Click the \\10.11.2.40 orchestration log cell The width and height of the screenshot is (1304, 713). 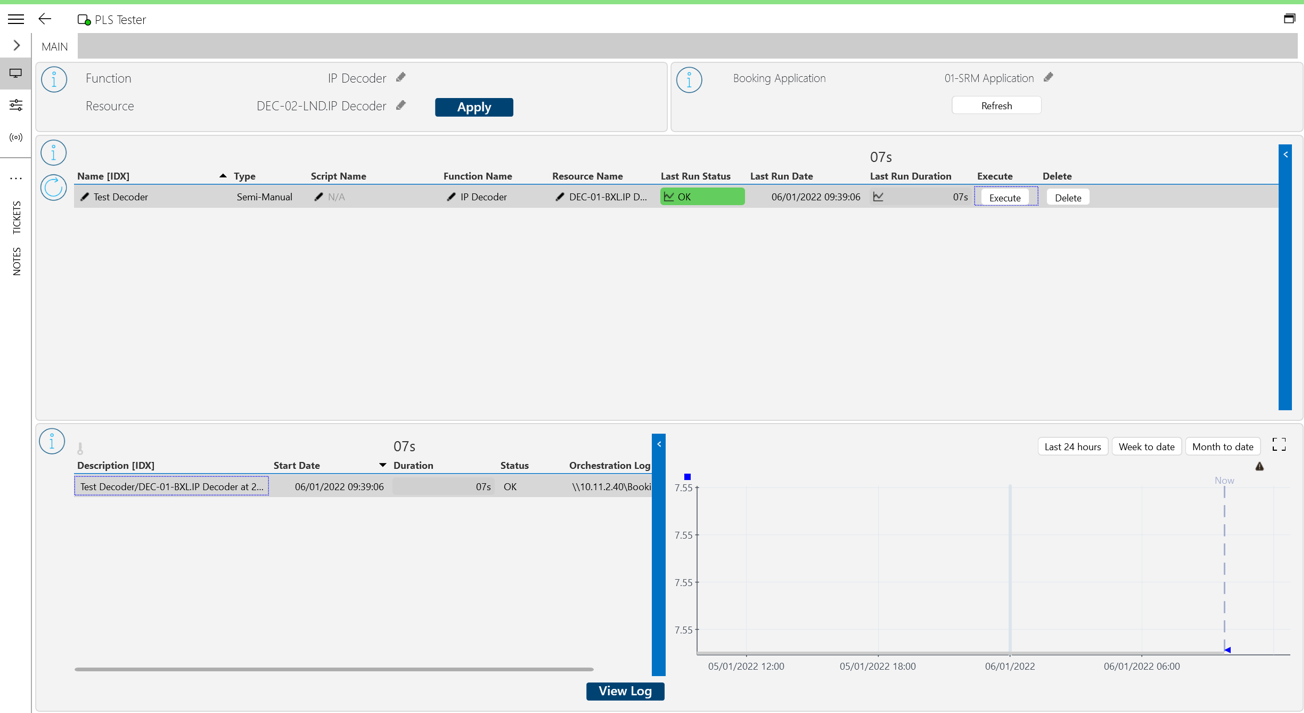pos(611,487)
